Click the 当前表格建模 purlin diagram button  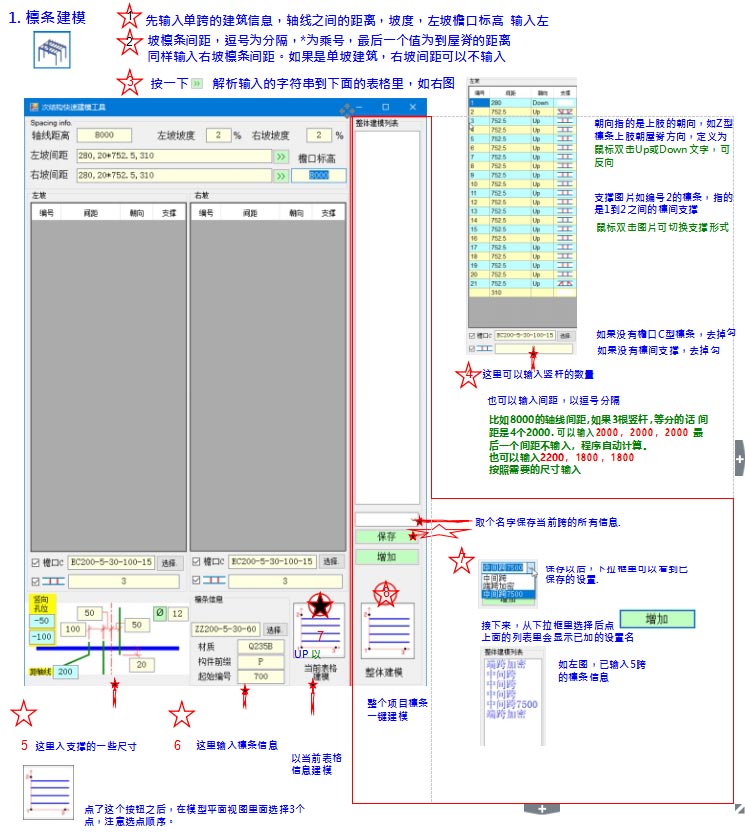[x=319, y=630]
